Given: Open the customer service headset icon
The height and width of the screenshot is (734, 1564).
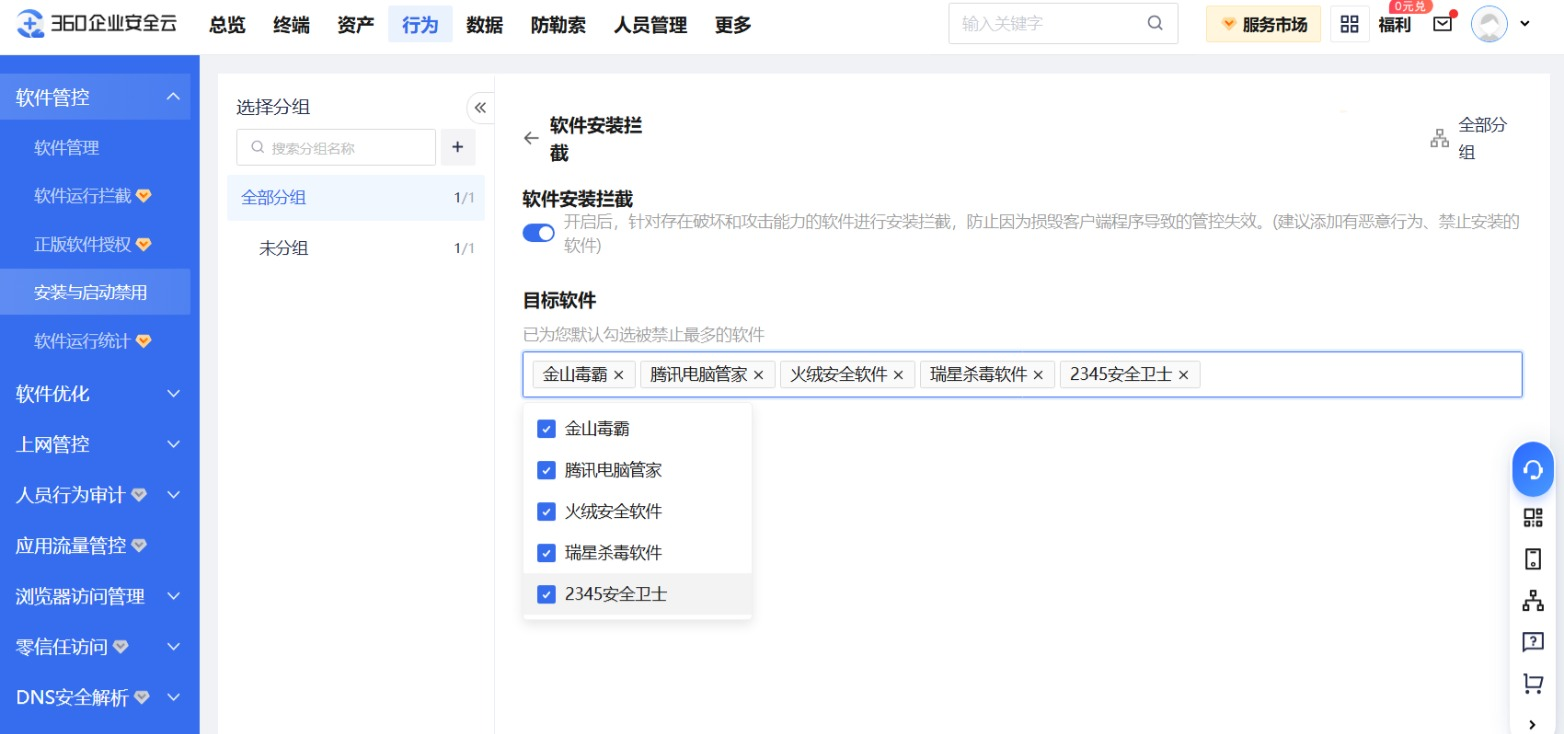Looking at the screenshot, I should tap(1532, 470).
